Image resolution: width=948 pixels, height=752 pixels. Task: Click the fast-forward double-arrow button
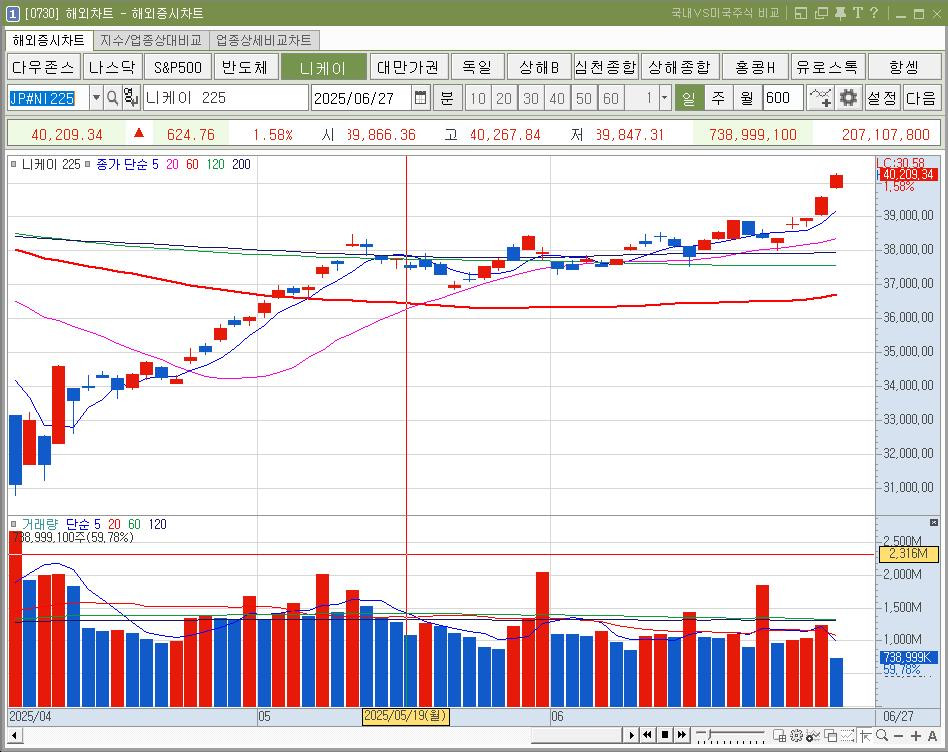681,735
